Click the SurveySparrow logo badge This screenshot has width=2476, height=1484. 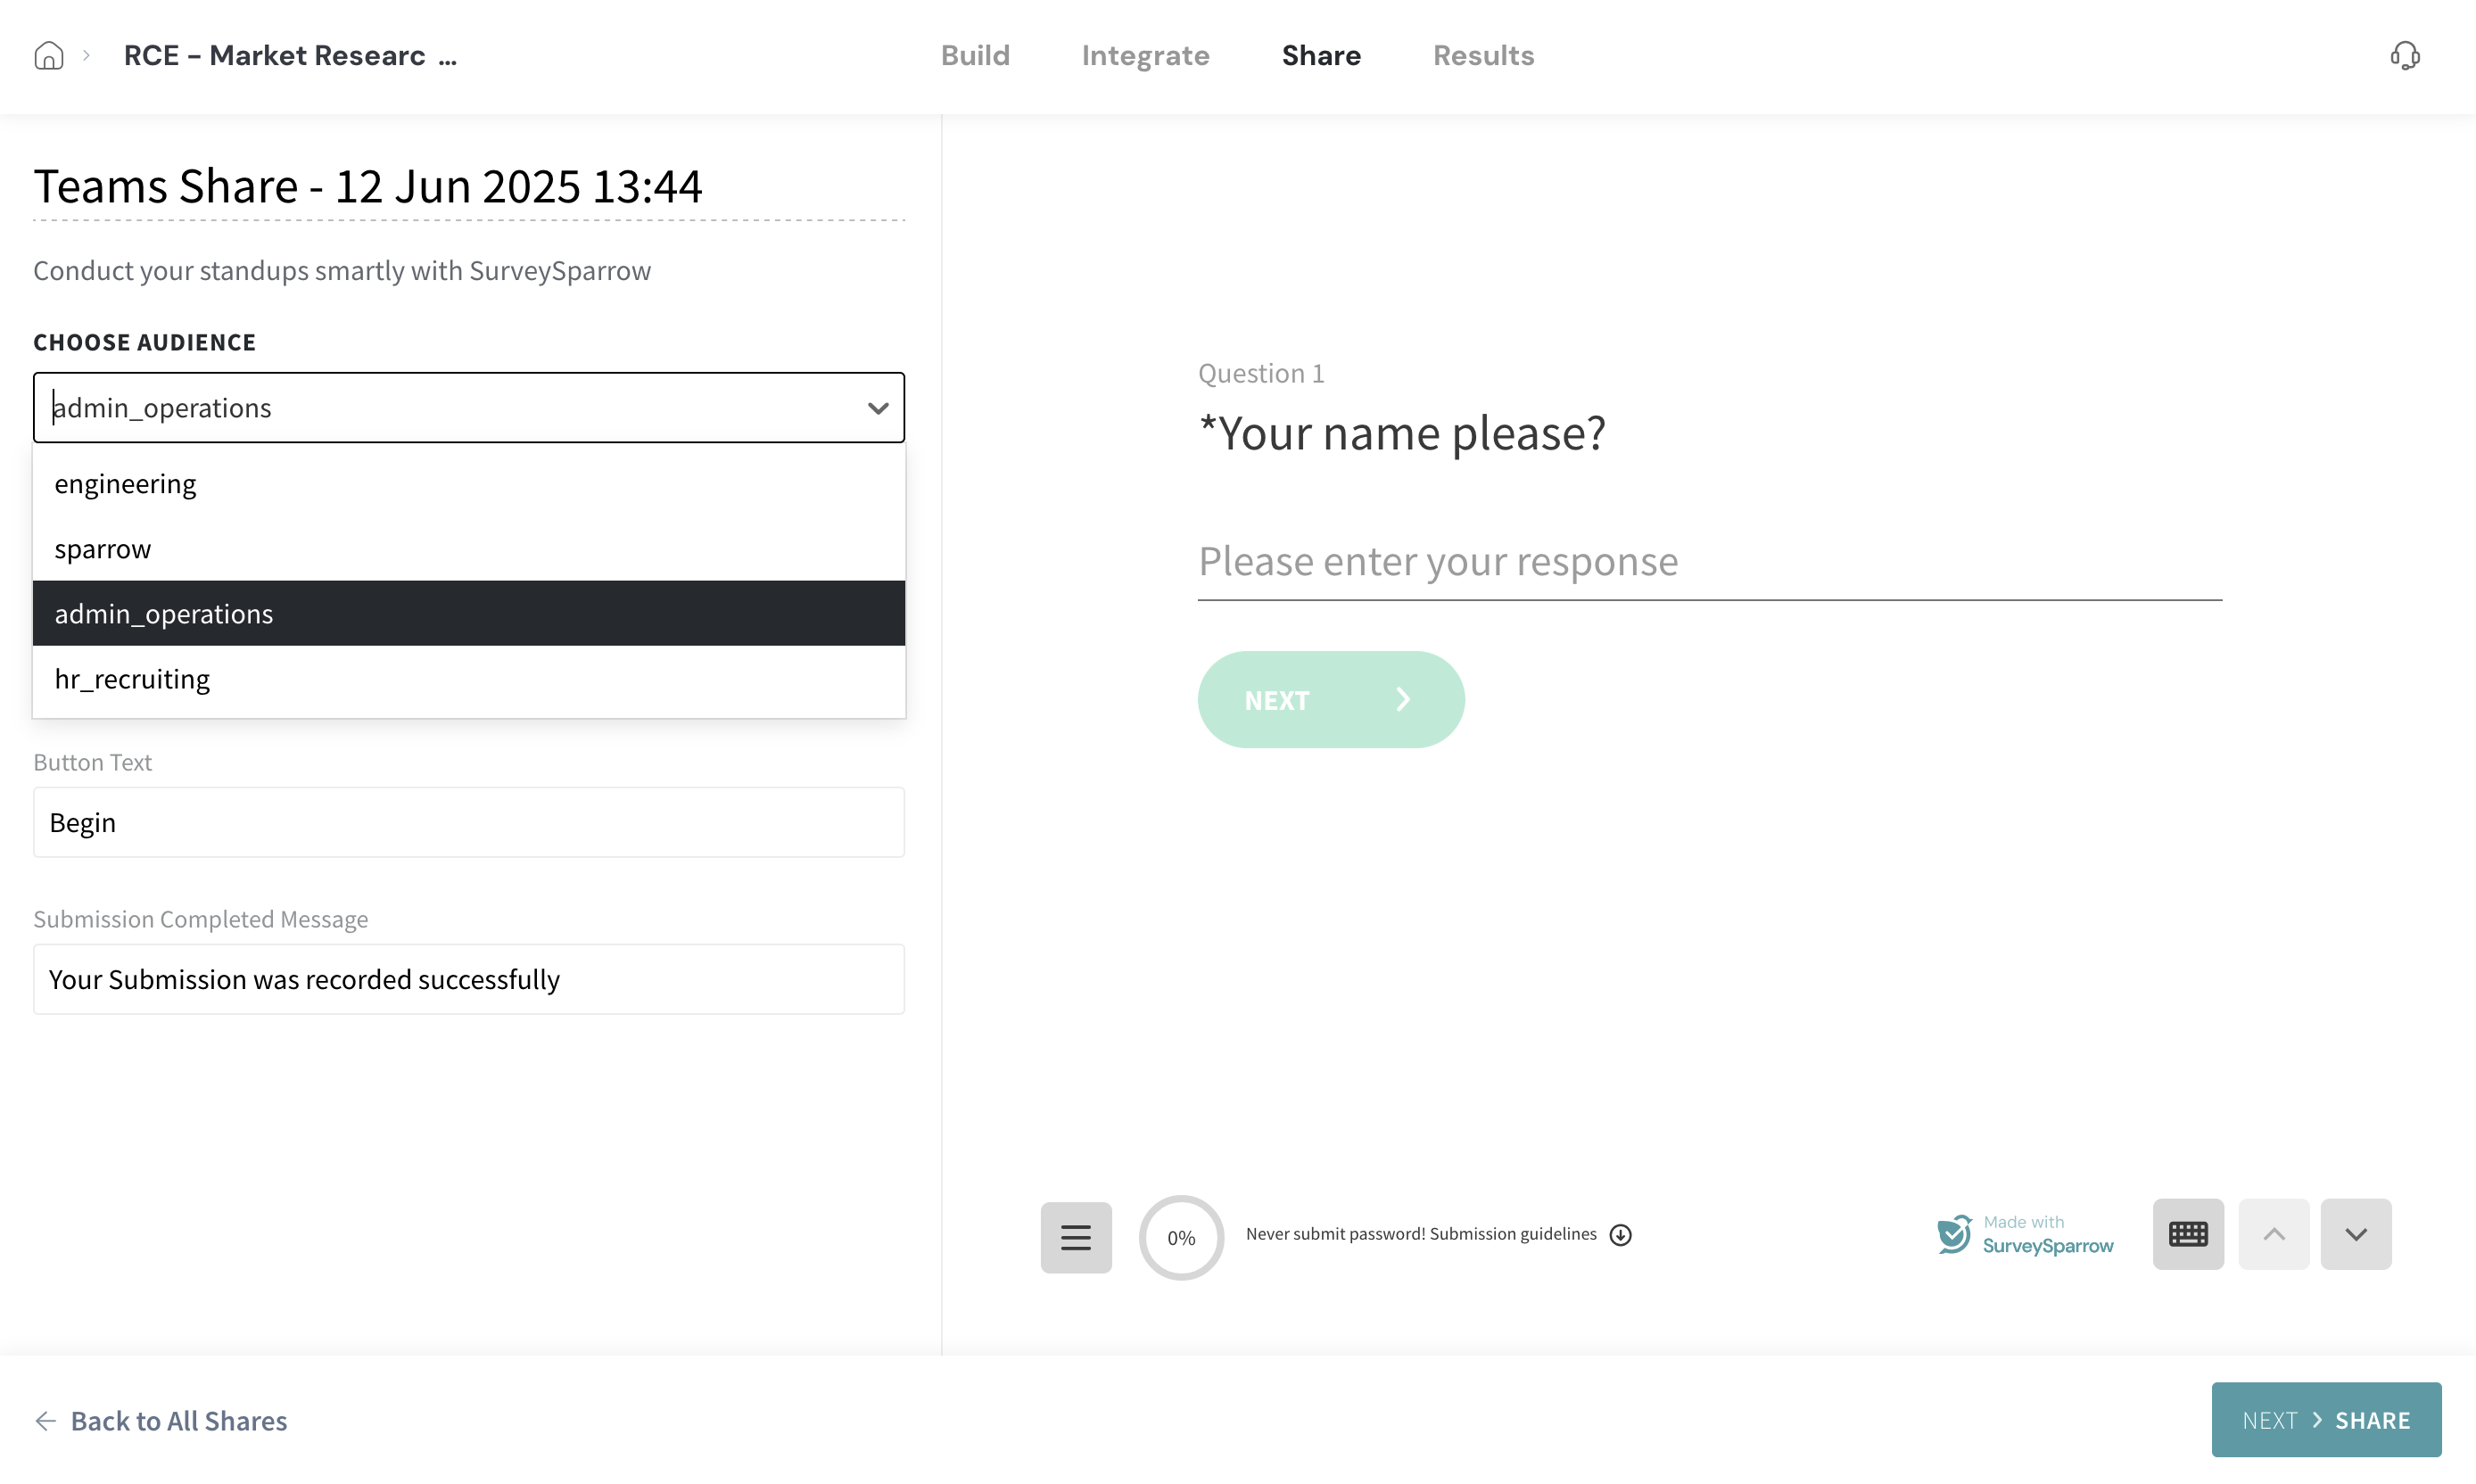(x=2025, y=1235)
